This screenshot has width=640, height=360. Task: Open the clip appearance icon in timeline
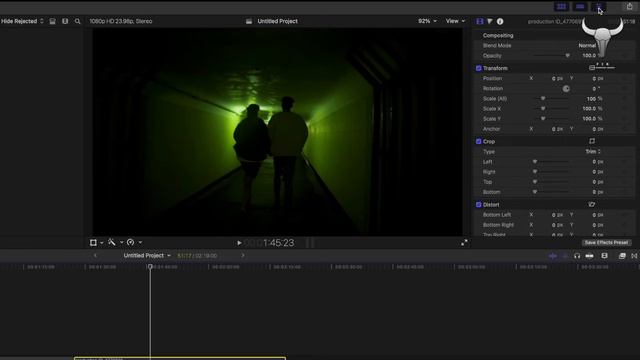[604, 256]
